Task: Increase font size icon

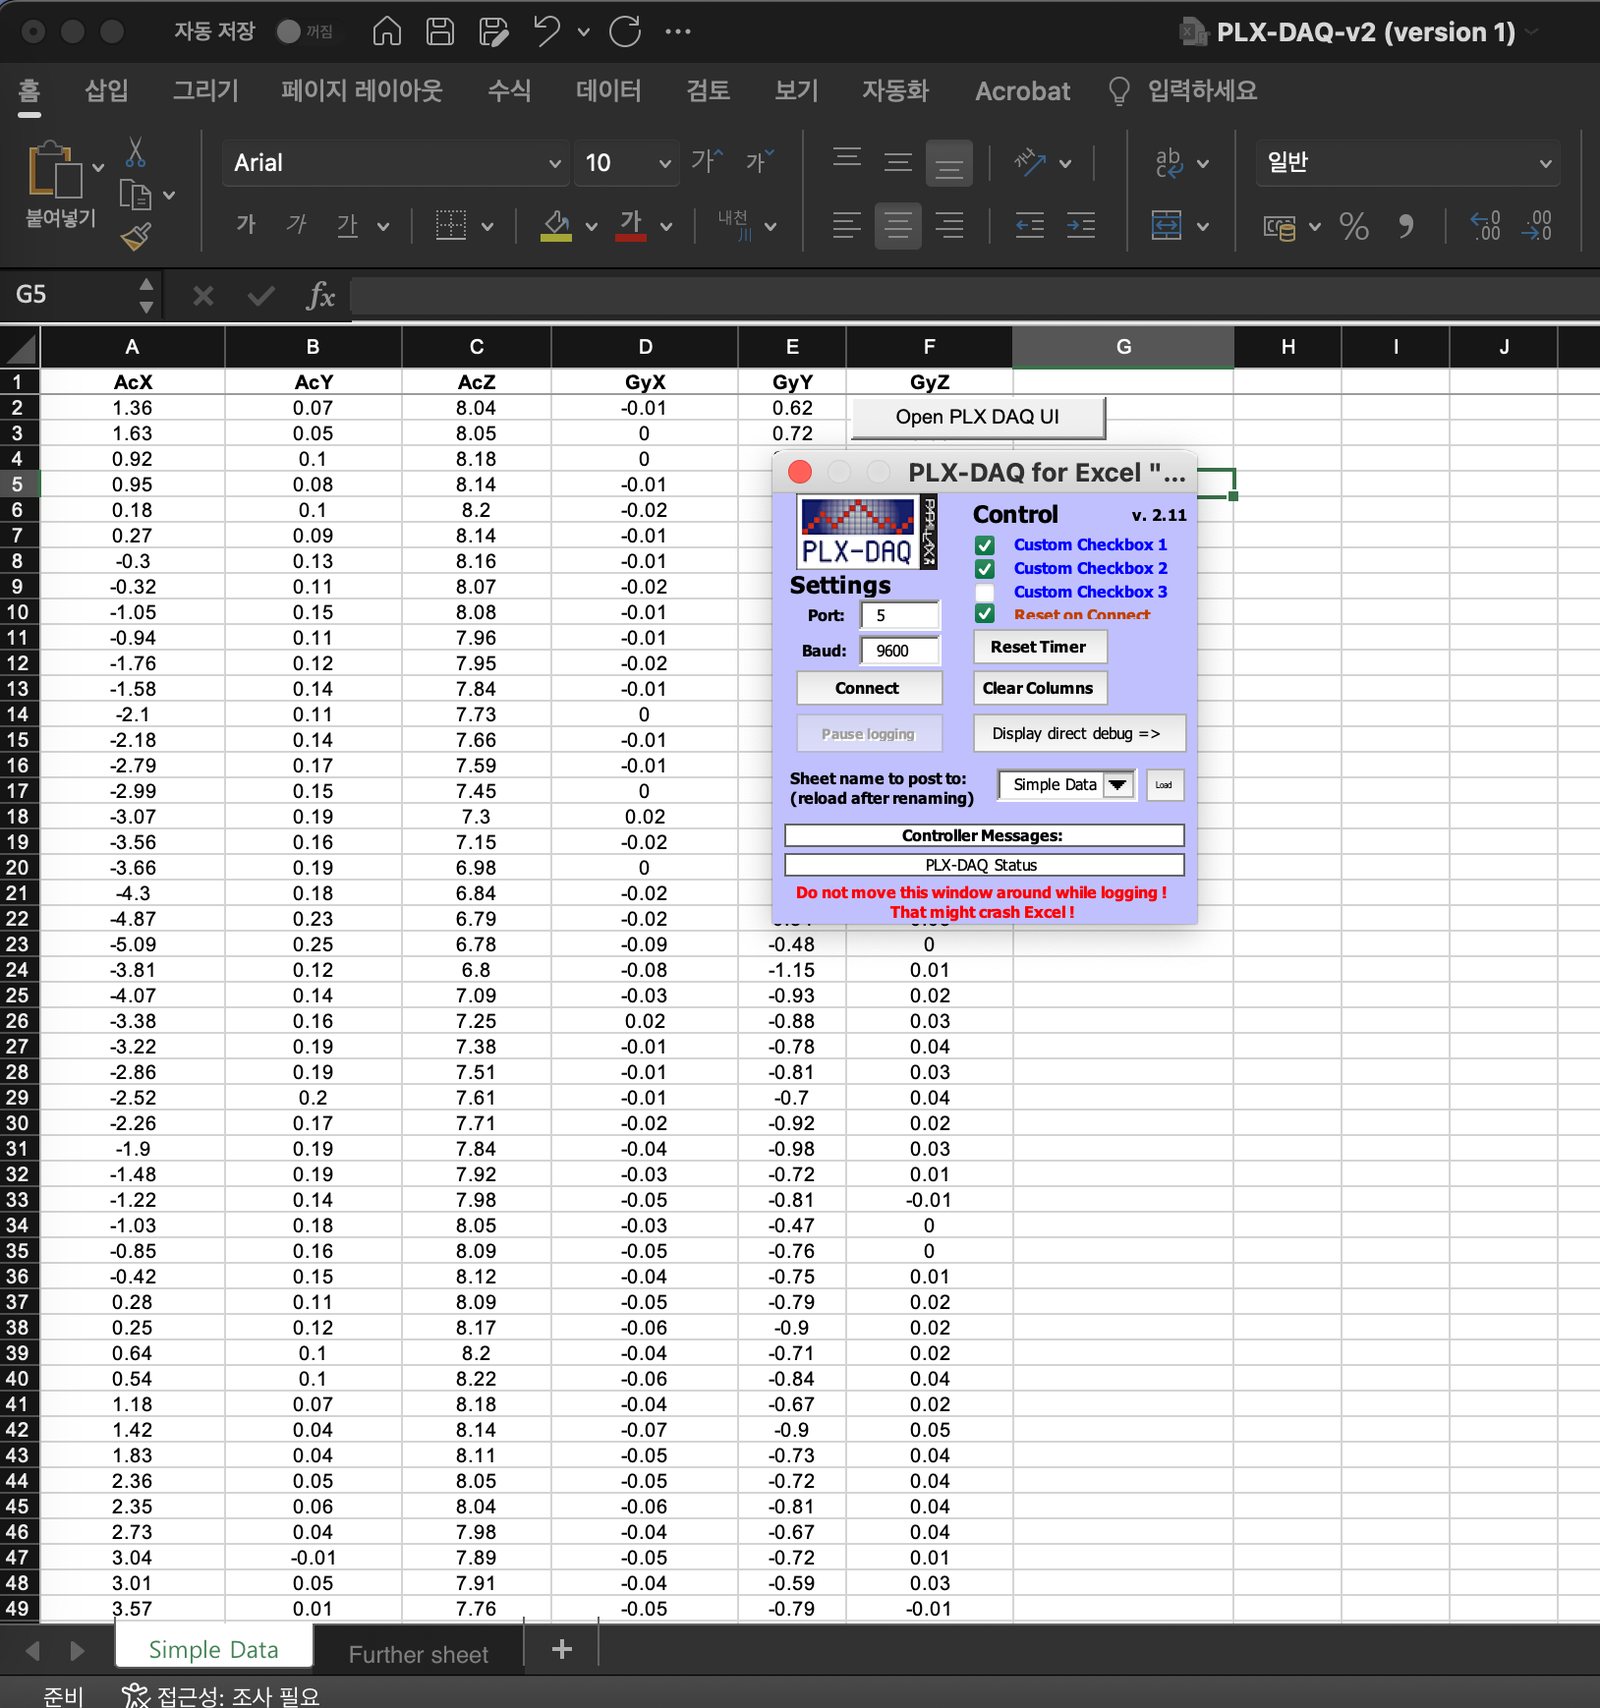Action: 706,161
